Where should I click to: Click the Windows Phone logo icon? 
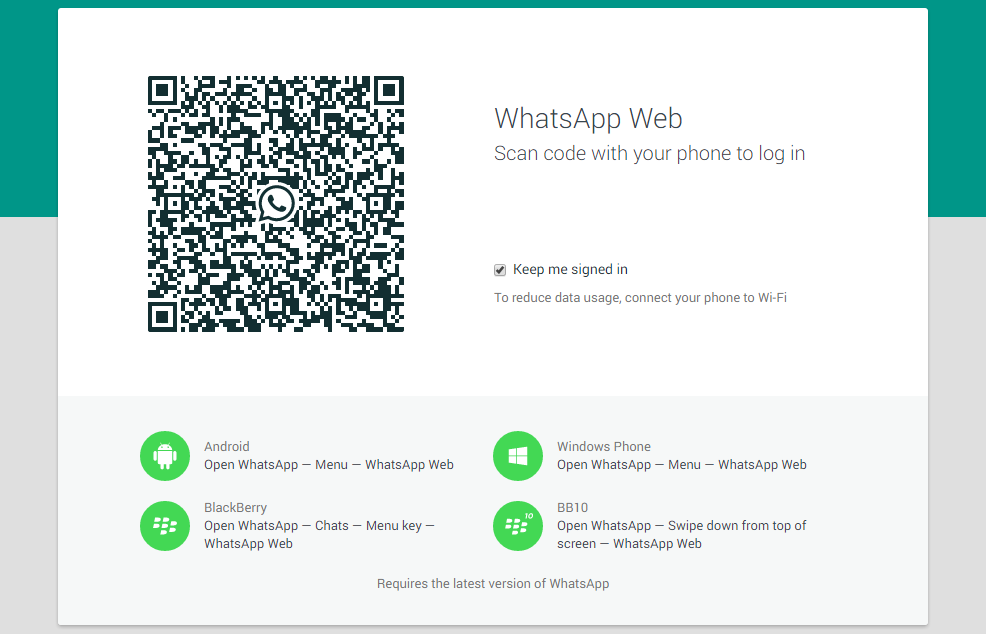click(x=517, y=457)
